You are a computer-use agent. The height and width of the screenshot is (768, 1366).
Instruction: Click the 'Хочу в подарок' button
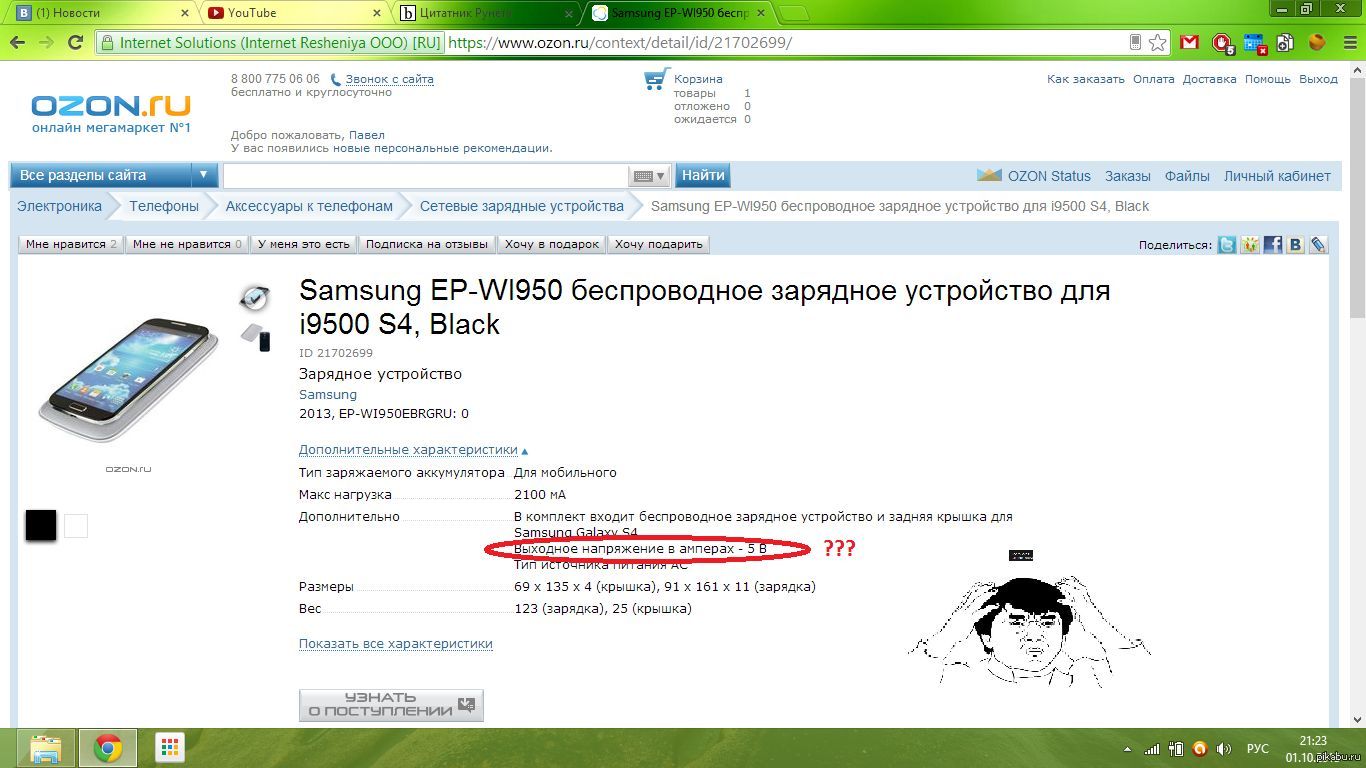552,244
